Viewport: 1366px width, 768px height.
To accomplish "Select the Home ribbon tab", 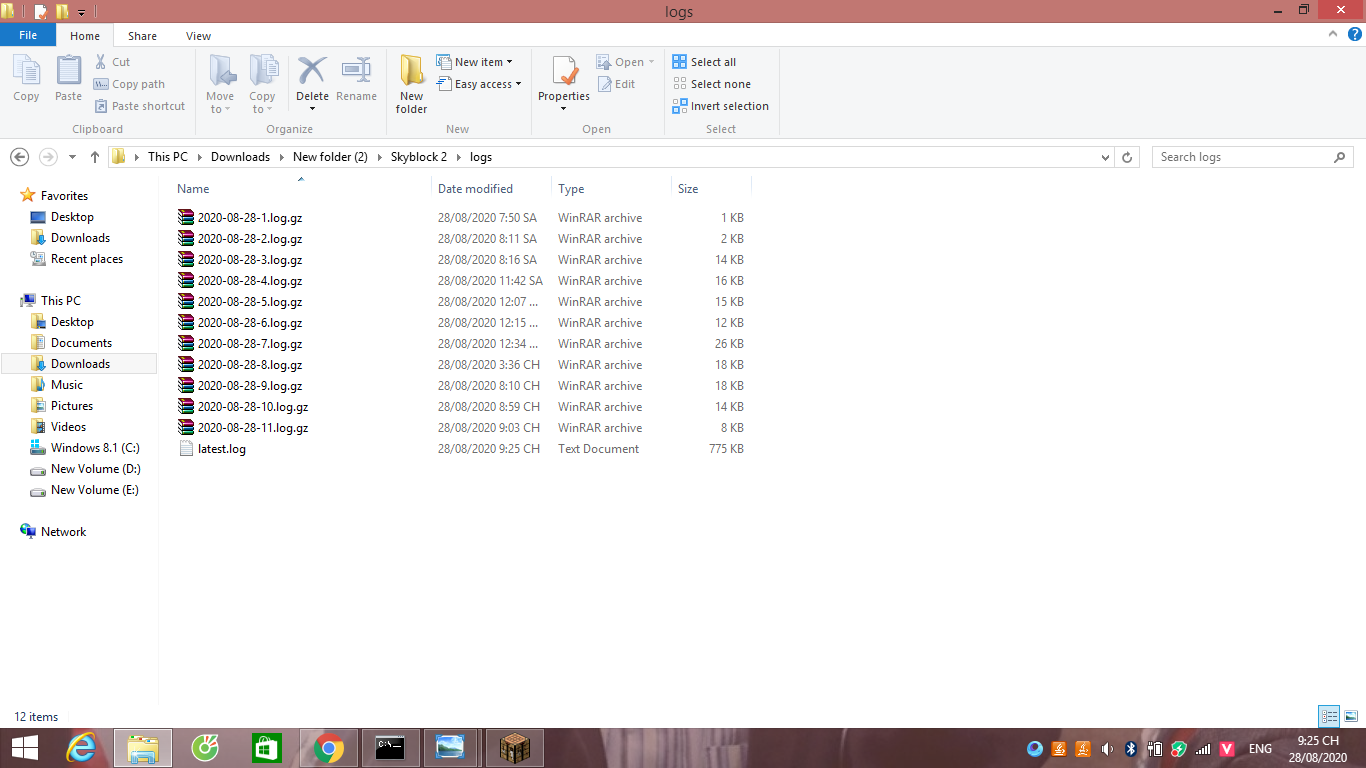I will pyautogui.click(x=85, y=36).
